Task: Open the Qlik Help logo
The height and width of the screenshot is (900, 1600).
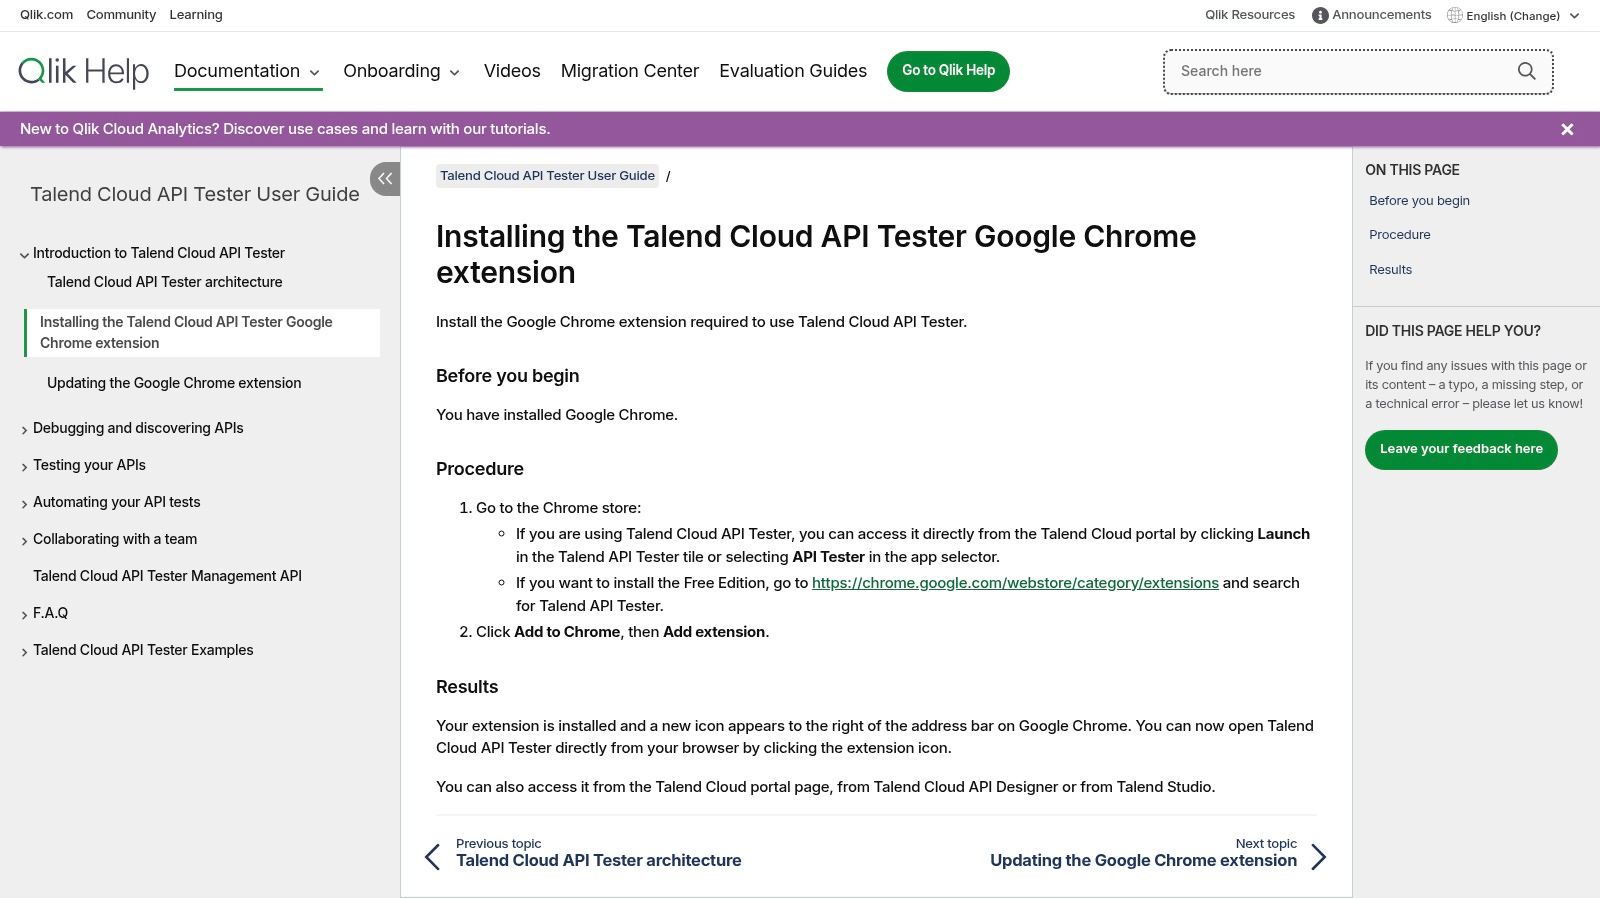Action: pyautogui.click(x=84, y=71)
